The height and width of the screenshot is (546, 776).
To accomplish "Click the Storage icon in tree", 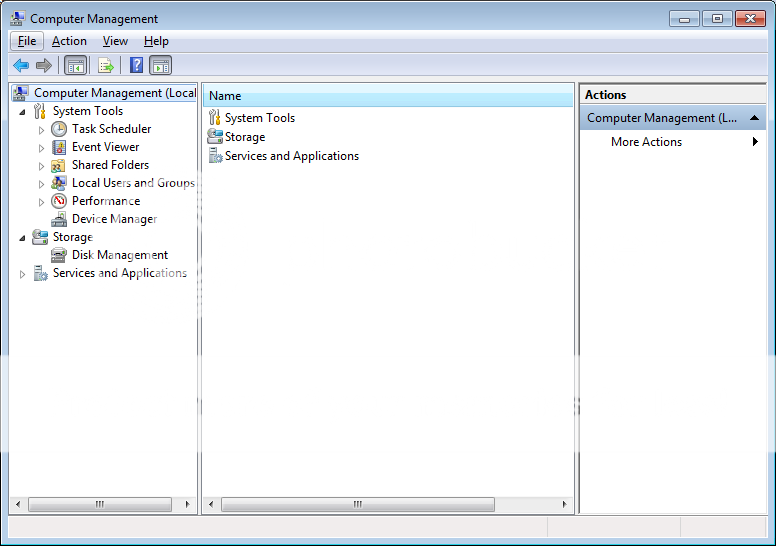I will (x=40, y=237).
